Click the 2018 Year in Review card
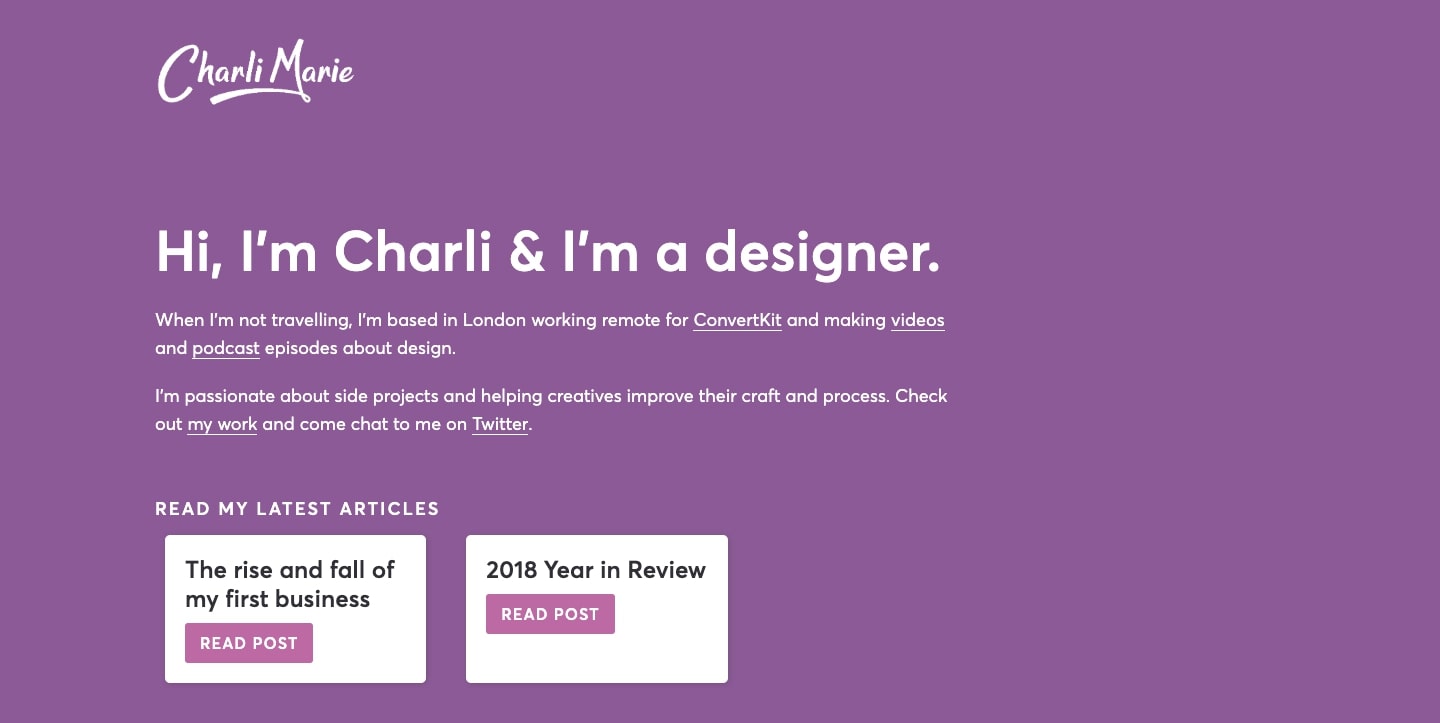 pyautogui.click(x=596, y=608)
